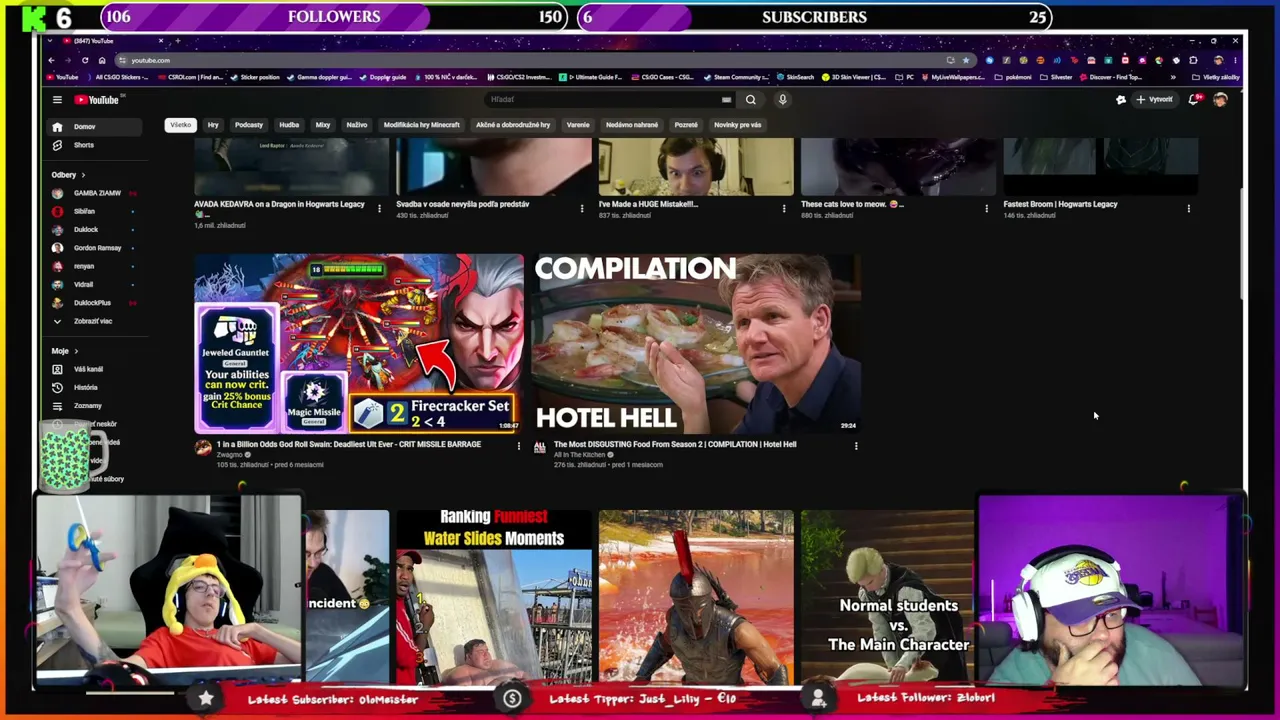1280x720 pixels.
Task: Select the Nedávno nahrané chip
Action: [x=632, y=125]
